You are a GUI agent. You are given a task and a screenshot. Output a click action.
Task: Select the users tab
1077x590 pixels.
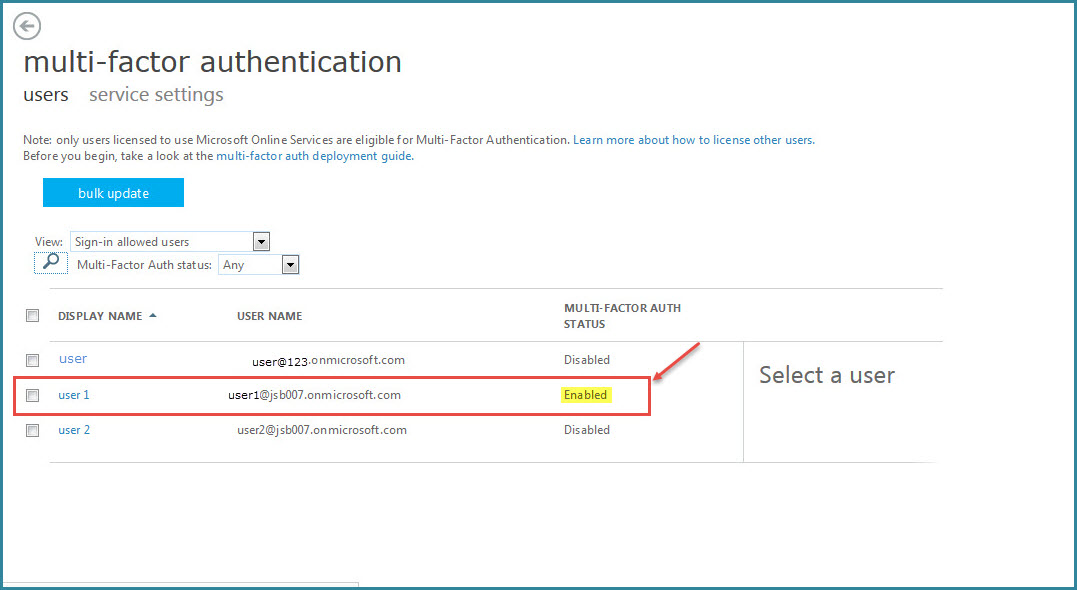(46, 95)
